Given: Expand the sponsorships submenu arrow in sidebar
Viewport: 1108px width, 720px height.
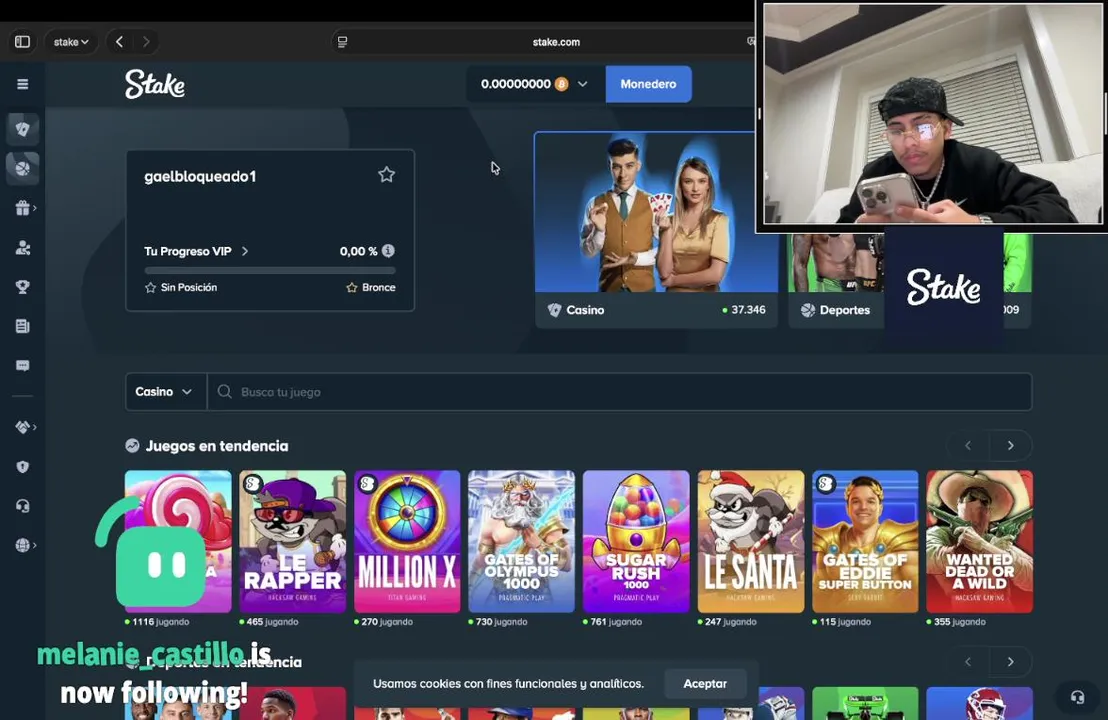Looking at the screenshot, I should coord(35,427).
